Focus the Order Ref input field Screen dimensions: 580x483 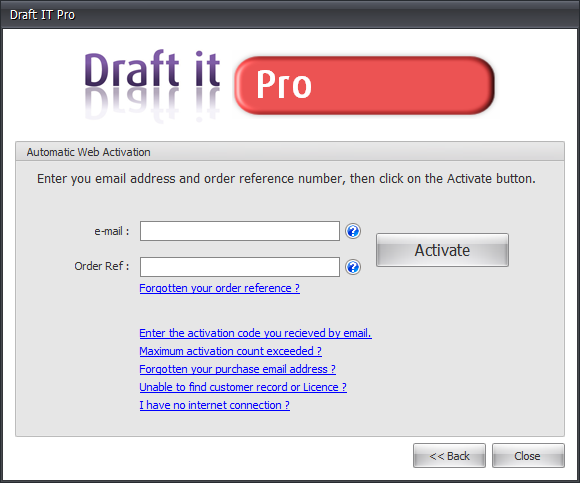pyautogui.click(x=240, y=267)
